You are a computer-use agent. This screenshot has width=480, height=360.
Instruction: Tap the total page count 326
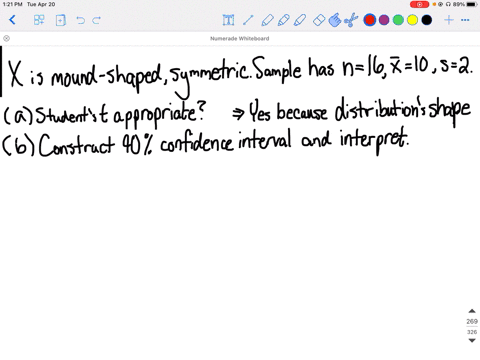point(472,332)
